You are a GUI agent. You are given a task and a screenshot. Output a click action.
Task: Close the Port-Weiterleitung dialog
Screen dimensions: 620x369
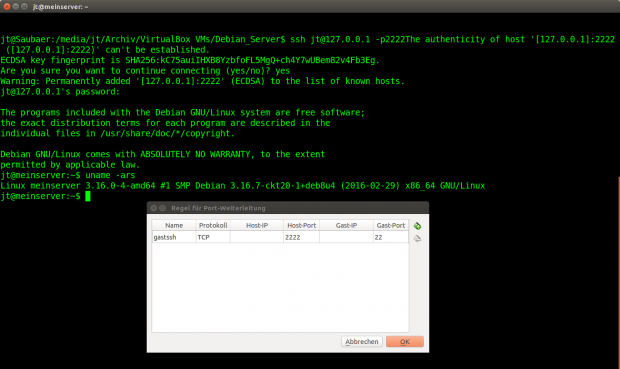pyautogui.click(x=154, y=208)
